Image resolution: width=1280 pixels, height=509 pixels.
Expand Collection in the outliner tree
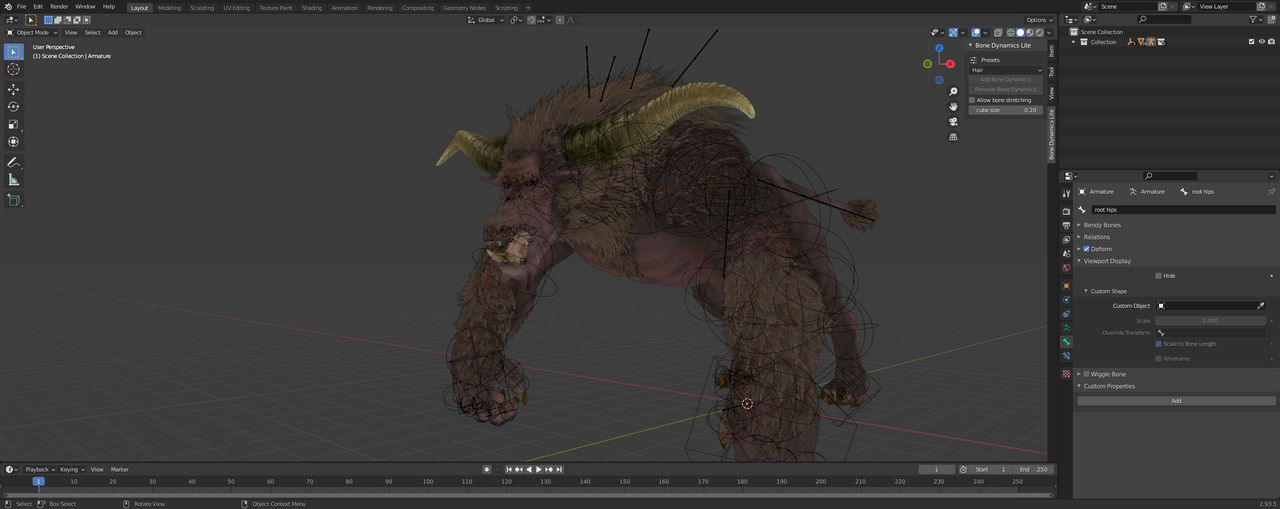click(1073, 42)
